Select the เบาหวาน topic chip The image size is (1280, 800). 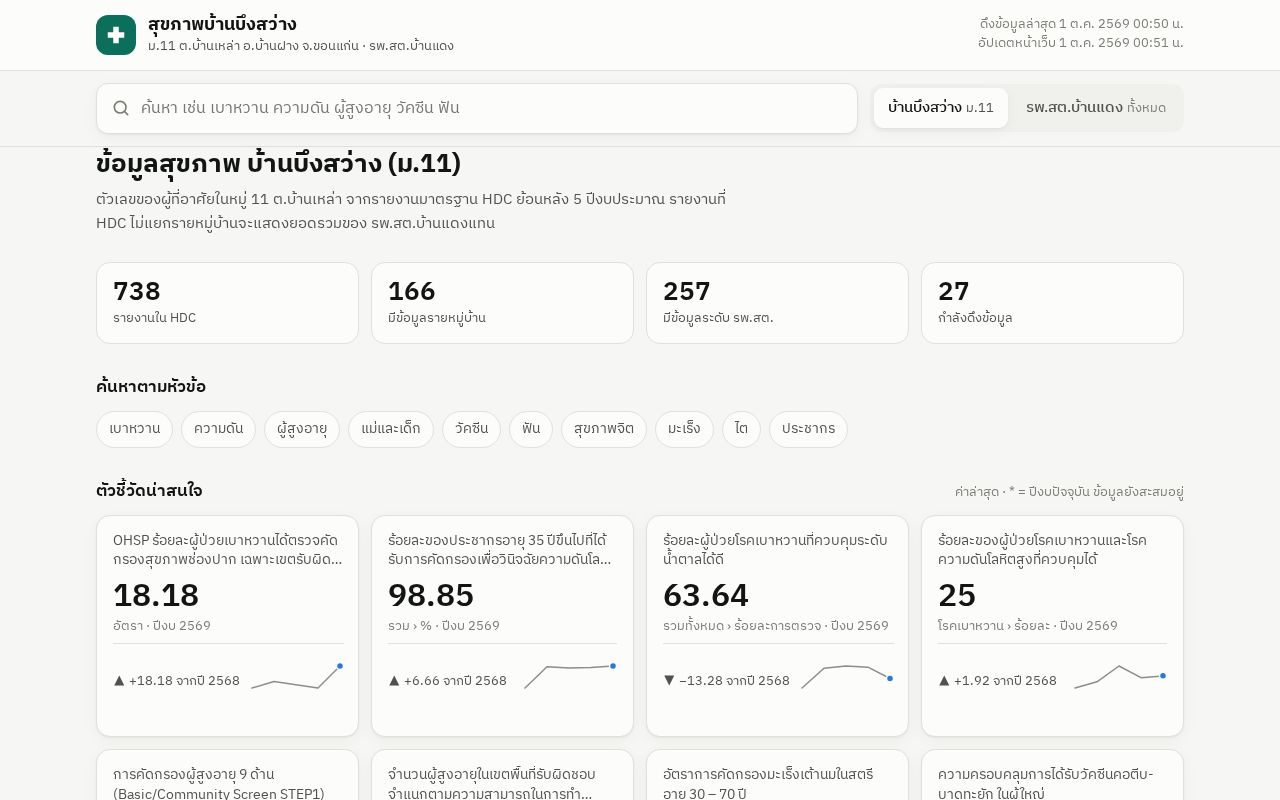[x=135, y=429]
